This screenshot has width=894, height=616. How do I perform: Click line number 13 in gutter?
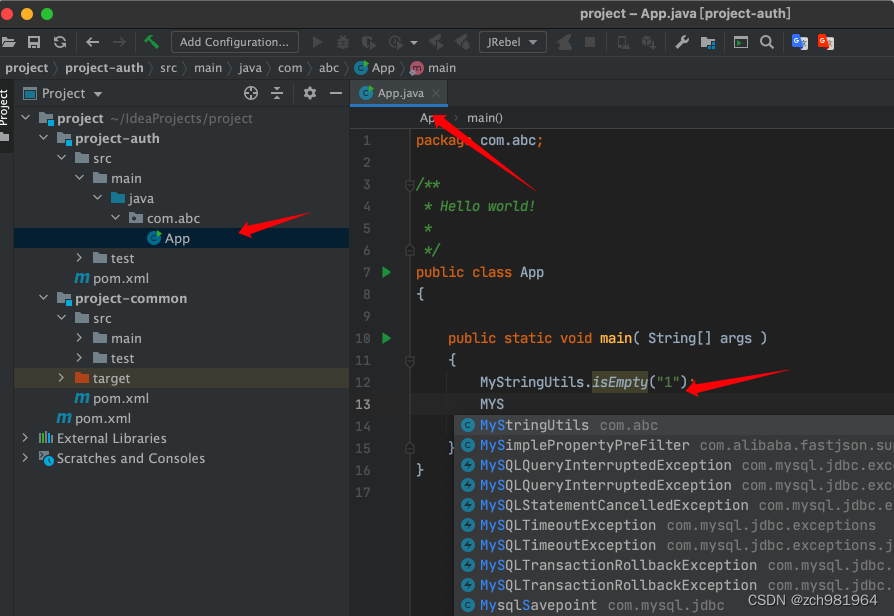tap(363, 404)
